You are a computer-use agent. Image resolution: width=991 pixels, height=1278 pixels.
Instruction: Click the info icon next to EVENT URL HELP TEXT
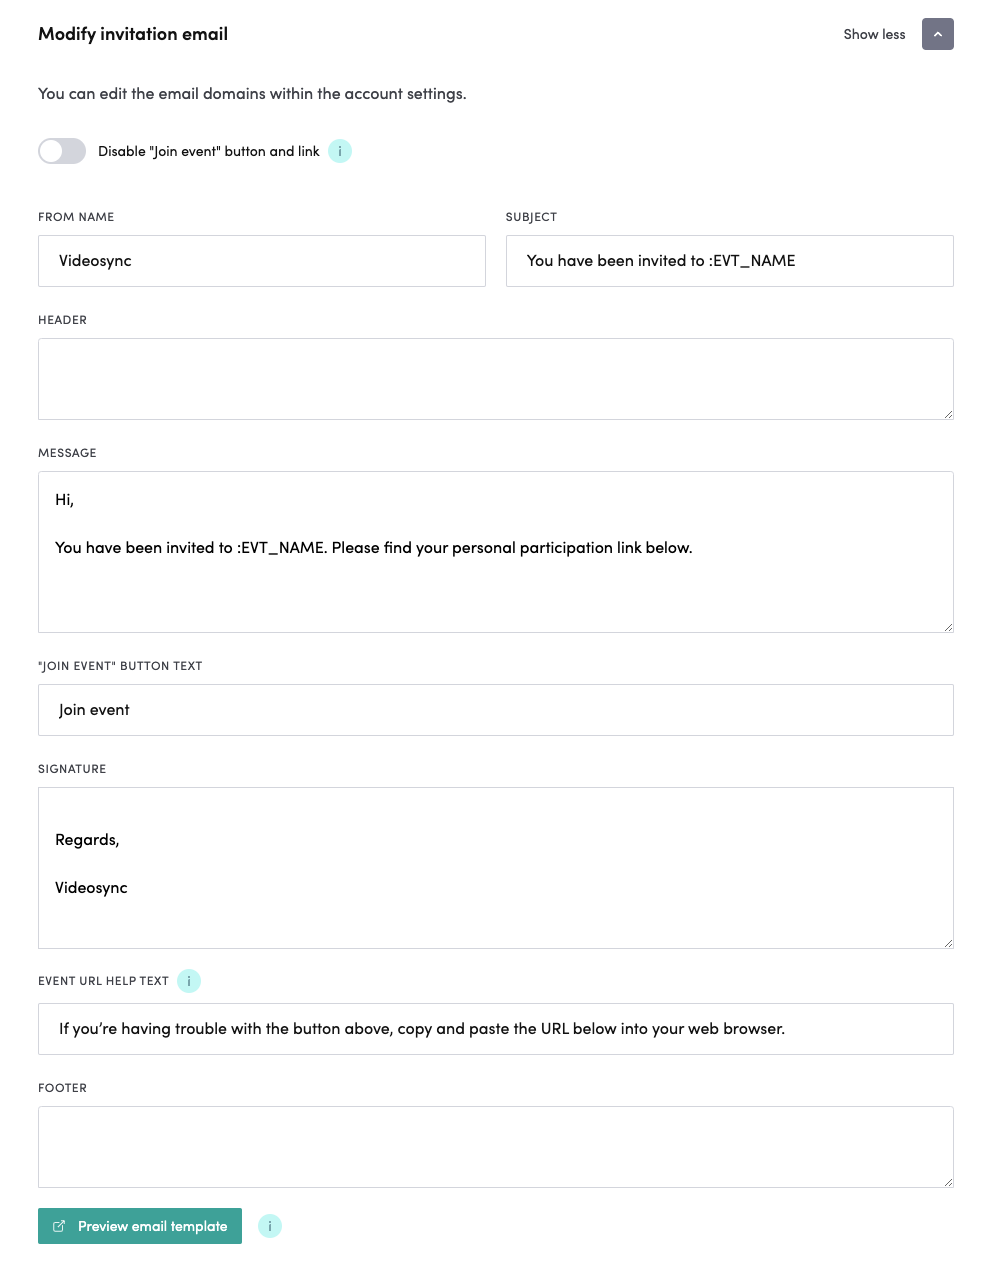[189, 981]
